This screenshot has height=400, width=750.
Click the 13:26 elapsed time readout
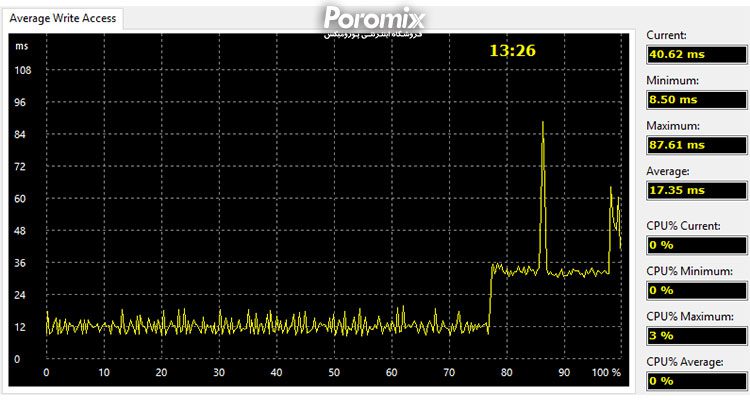512,50
